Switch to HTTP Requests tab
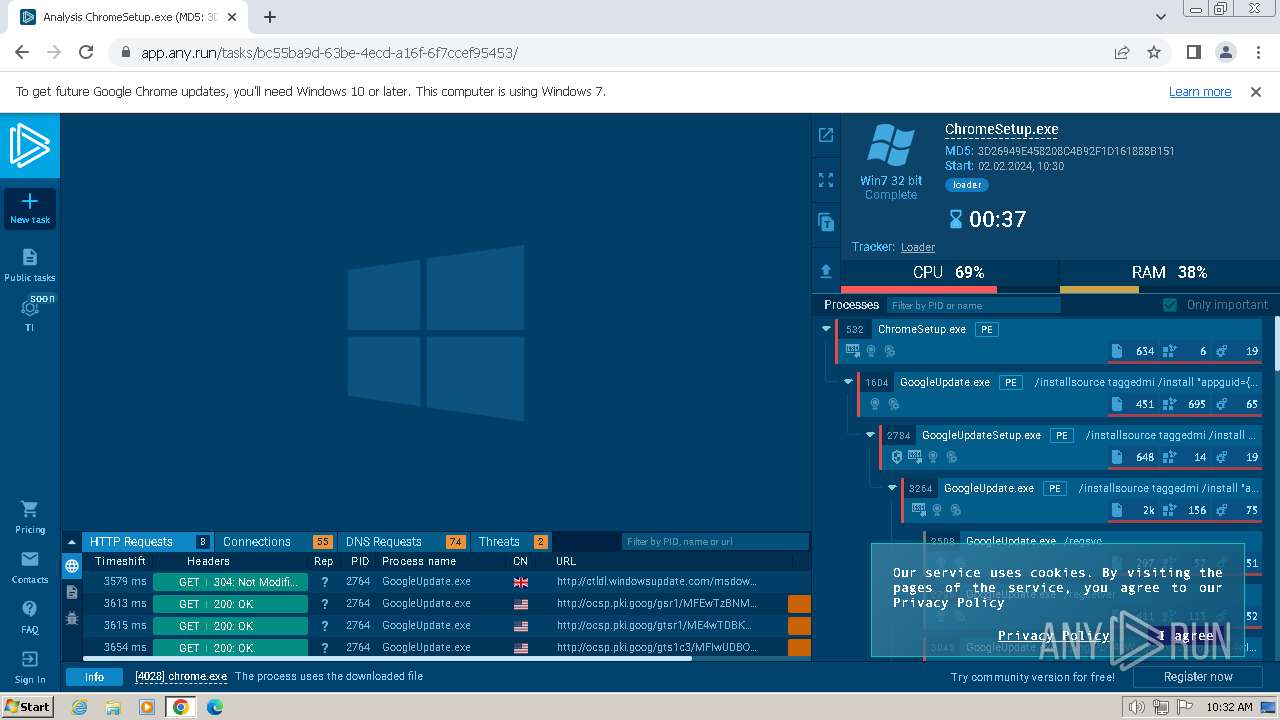 point(148,542)
